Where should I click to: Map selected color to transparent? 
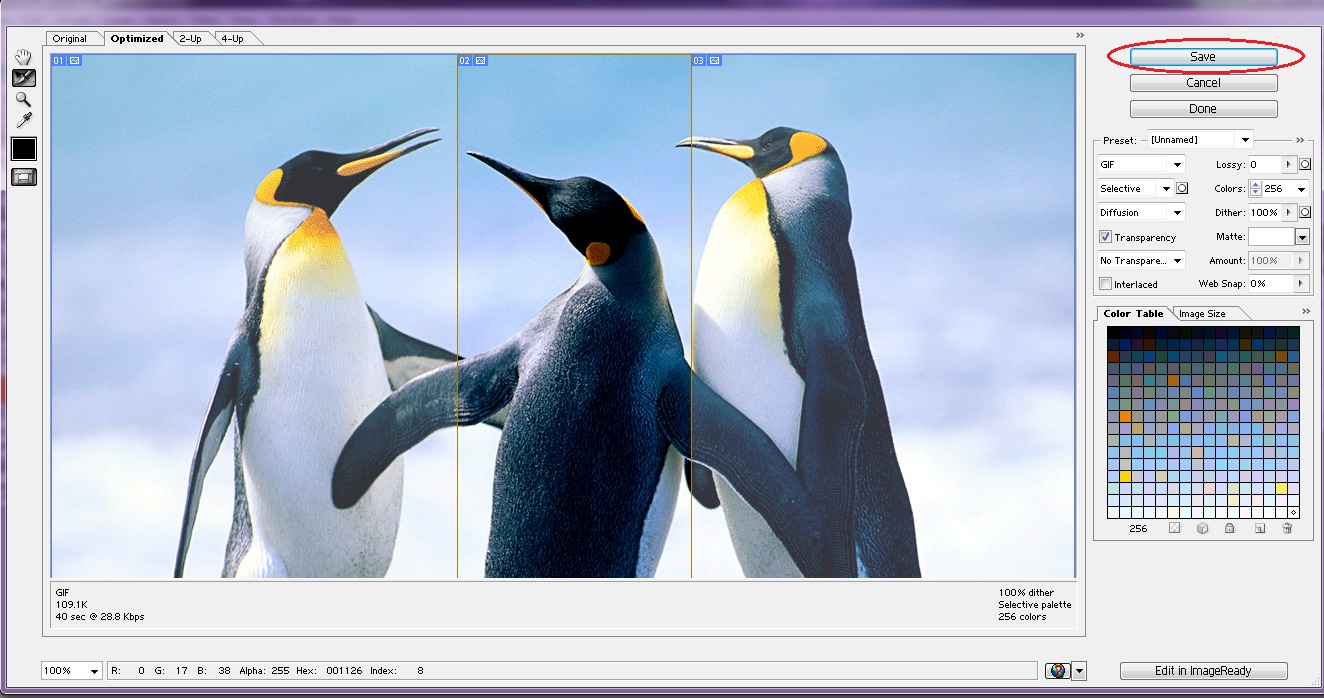click(x=1175, y=527)
